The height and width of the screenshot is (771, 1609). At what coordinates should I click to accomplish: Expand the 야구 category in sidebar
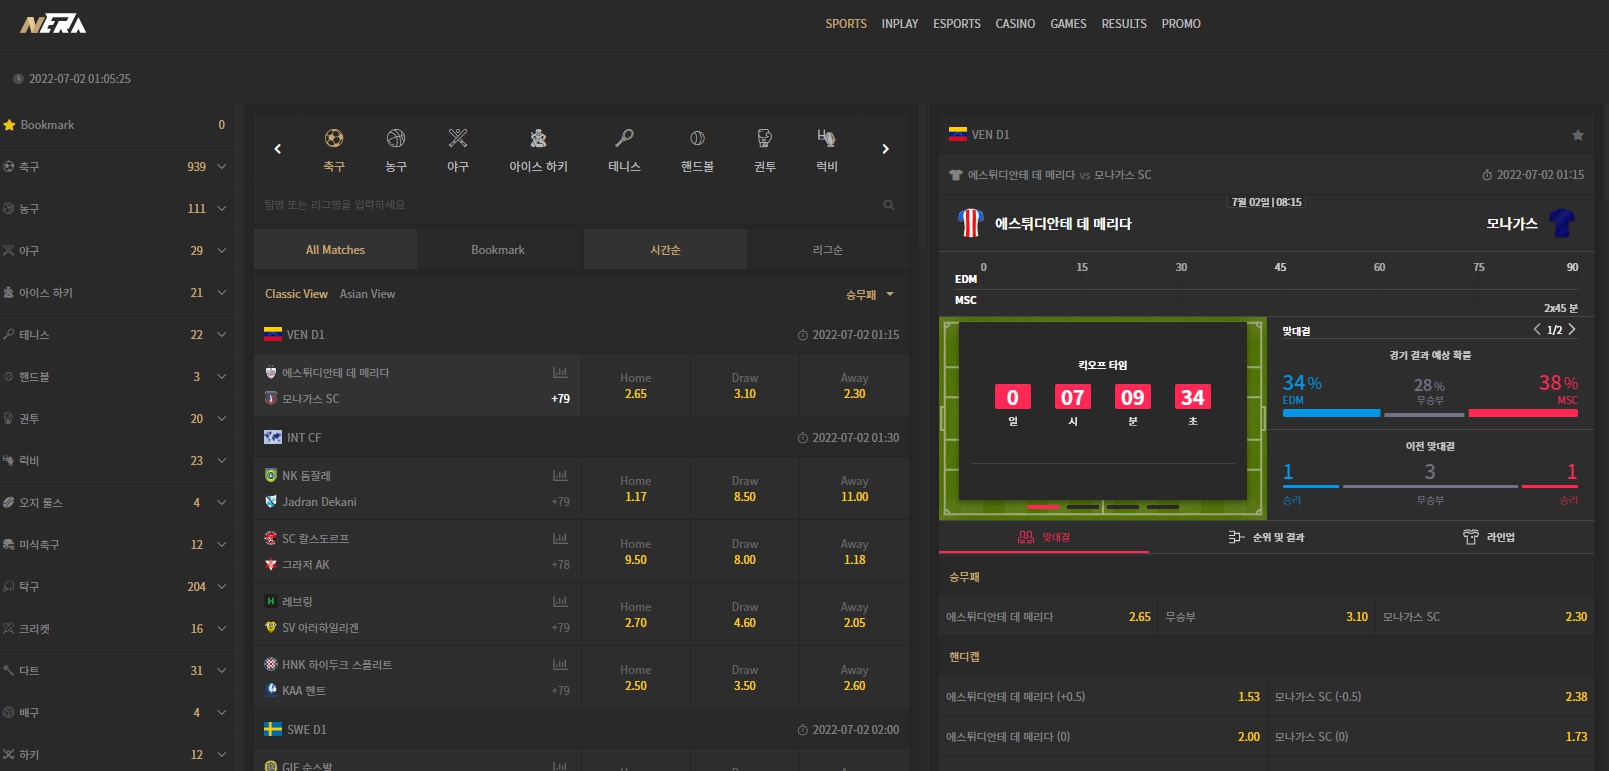coord(221,251)
